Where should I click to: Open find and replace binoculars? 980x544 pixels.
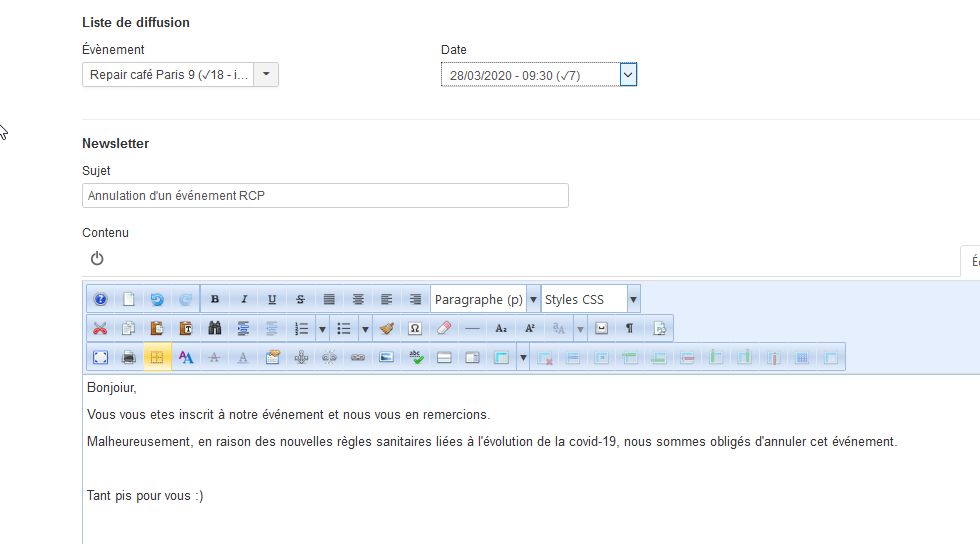214,328
